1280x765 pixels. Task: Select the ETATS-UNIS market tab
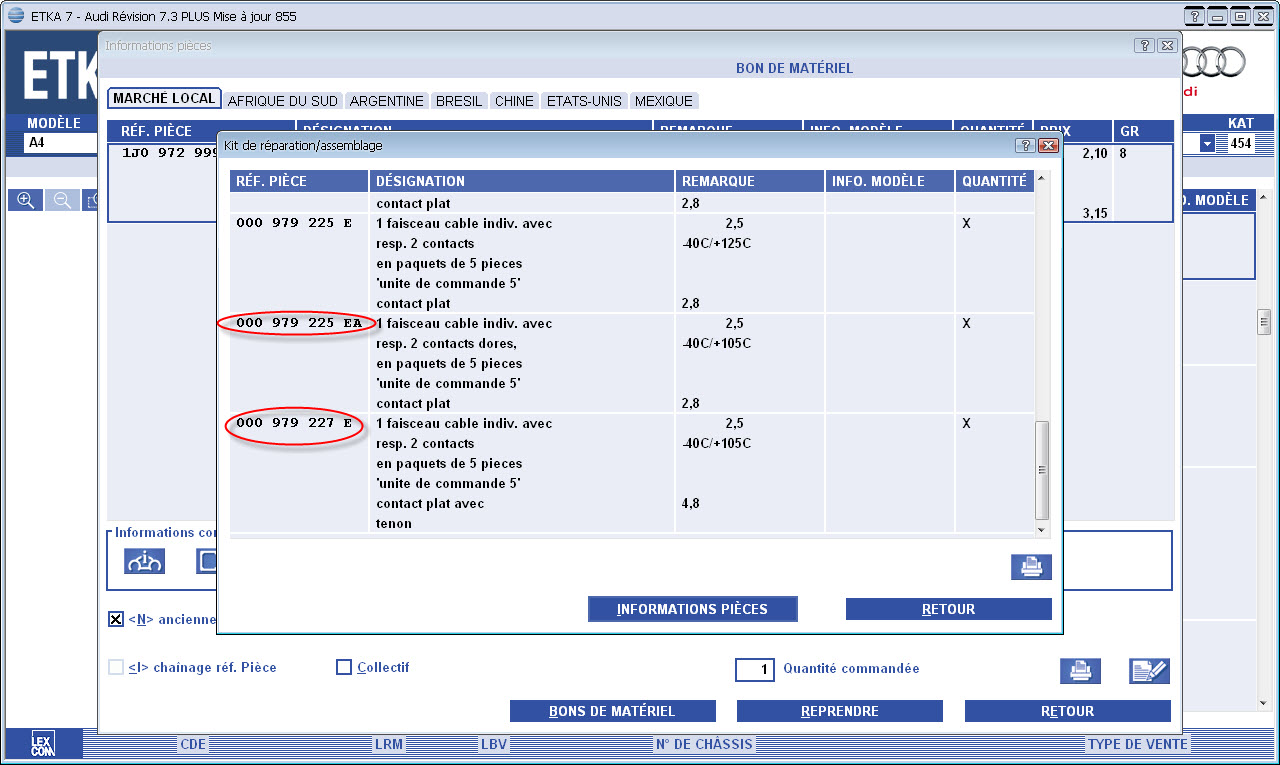click(584, 101)
